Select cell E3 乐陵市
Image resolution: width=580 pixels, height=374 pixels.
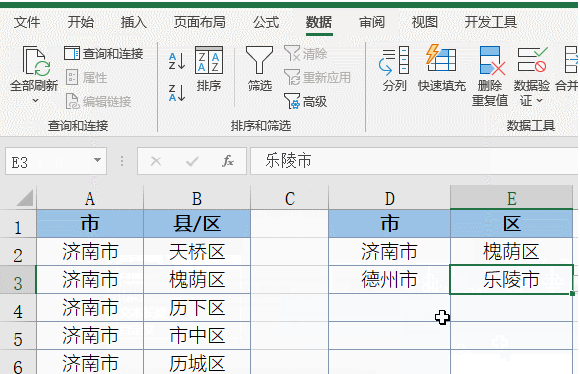tap(512, 280)
